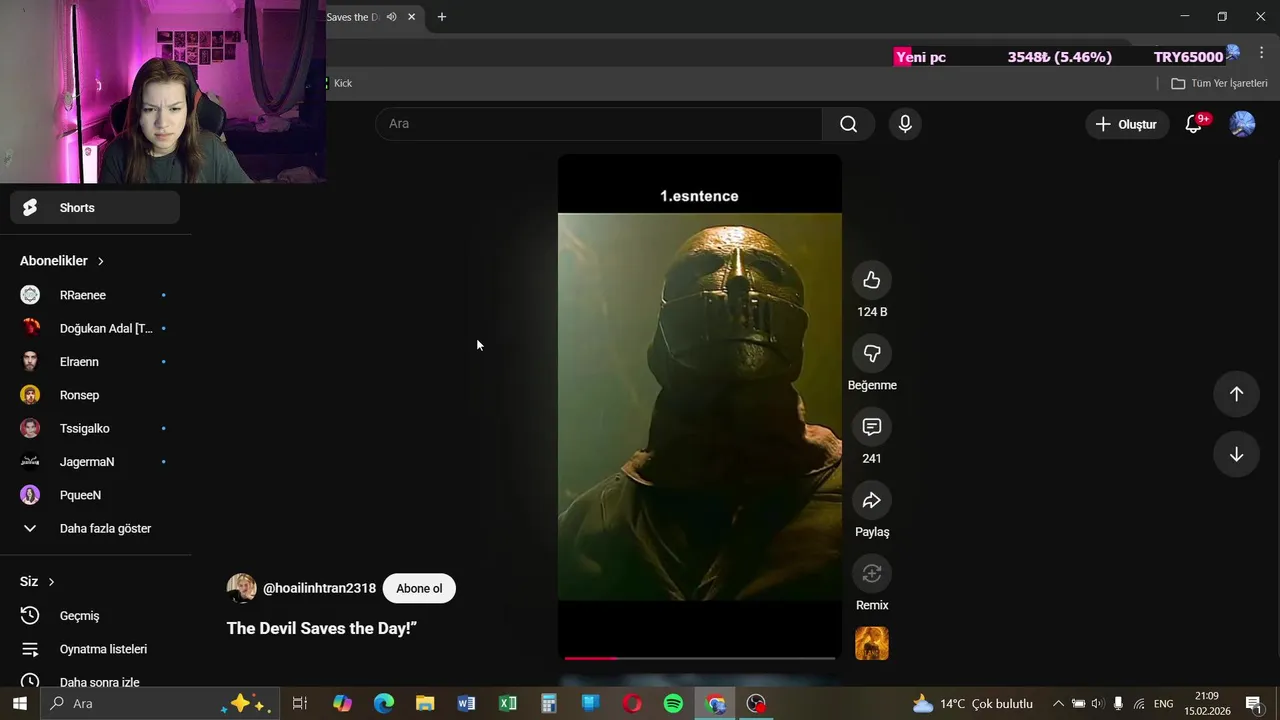The width and height of the screenshot is (1280, 720).
Task: Open Spotify from taskbar
Action: 673,704
